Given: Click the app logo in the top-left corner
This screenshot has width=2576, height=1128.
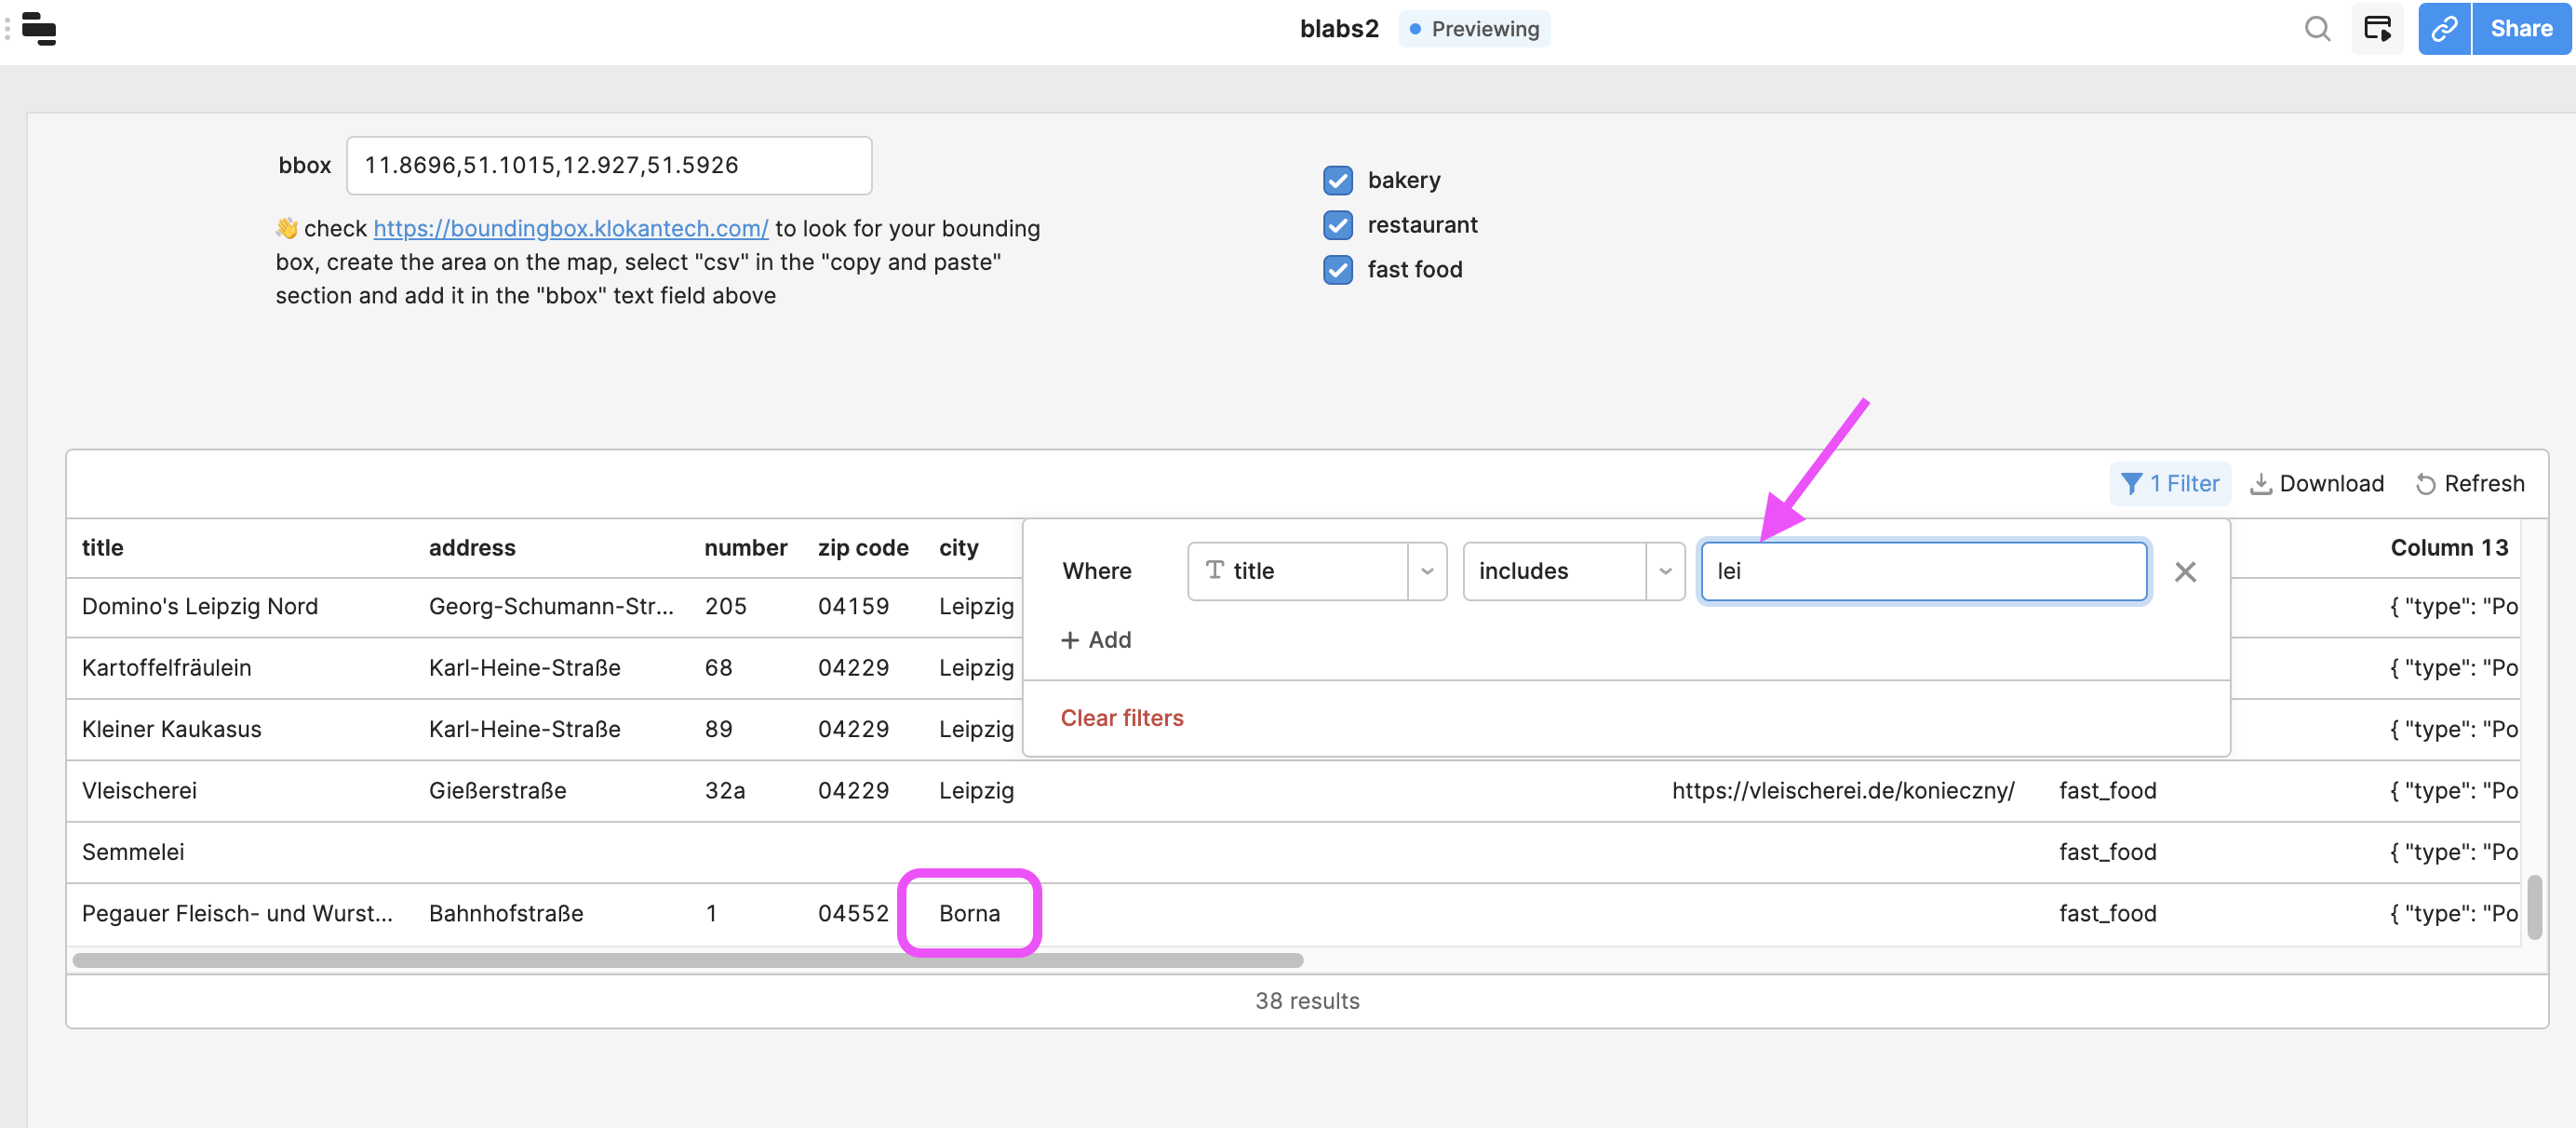Looking at the screenshot, I should click(x=38, y=29).
